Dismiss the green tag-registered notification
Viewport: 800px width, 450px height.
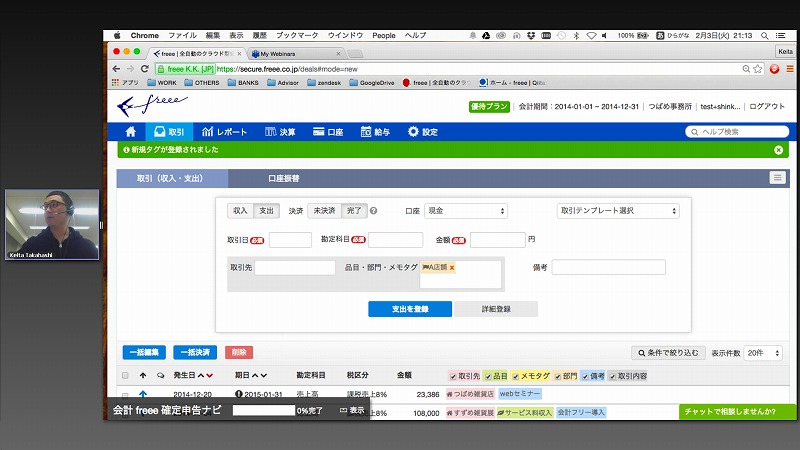click(779, 150)
